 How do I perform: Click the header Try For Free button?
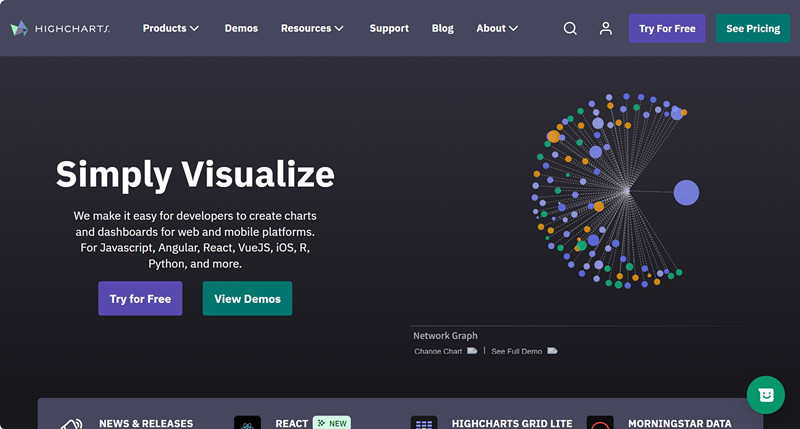(x=667, y=29)
